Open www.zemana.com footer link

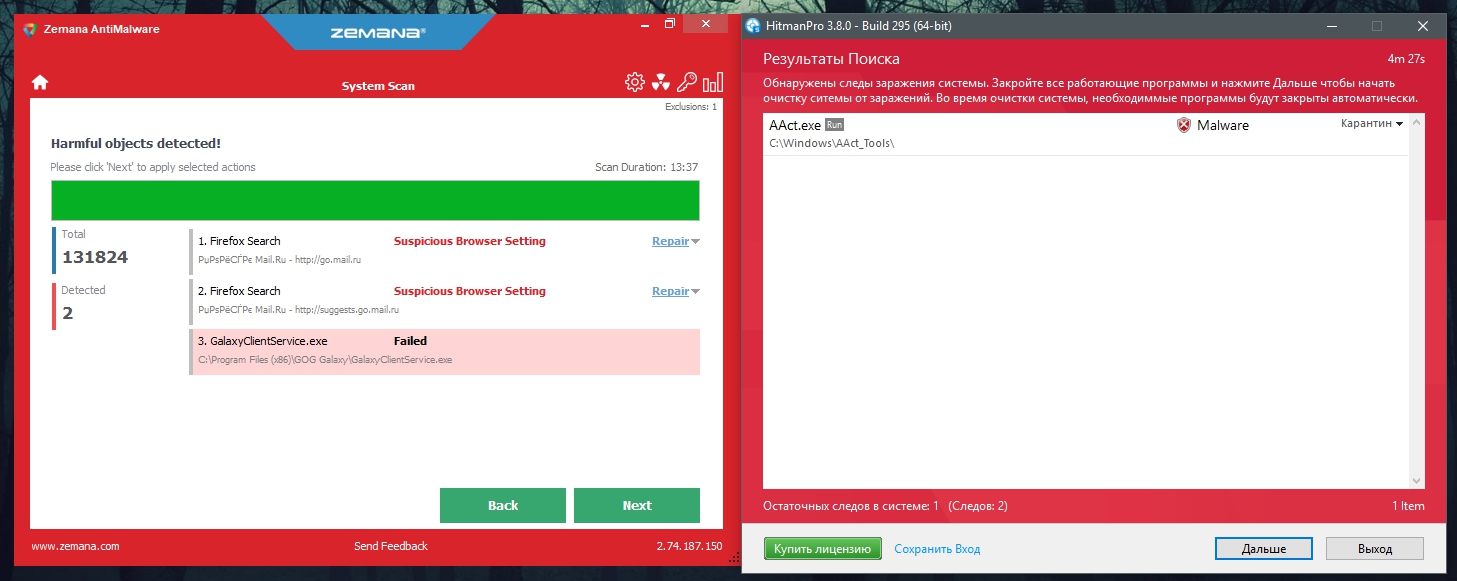click(x=75, y=546)
